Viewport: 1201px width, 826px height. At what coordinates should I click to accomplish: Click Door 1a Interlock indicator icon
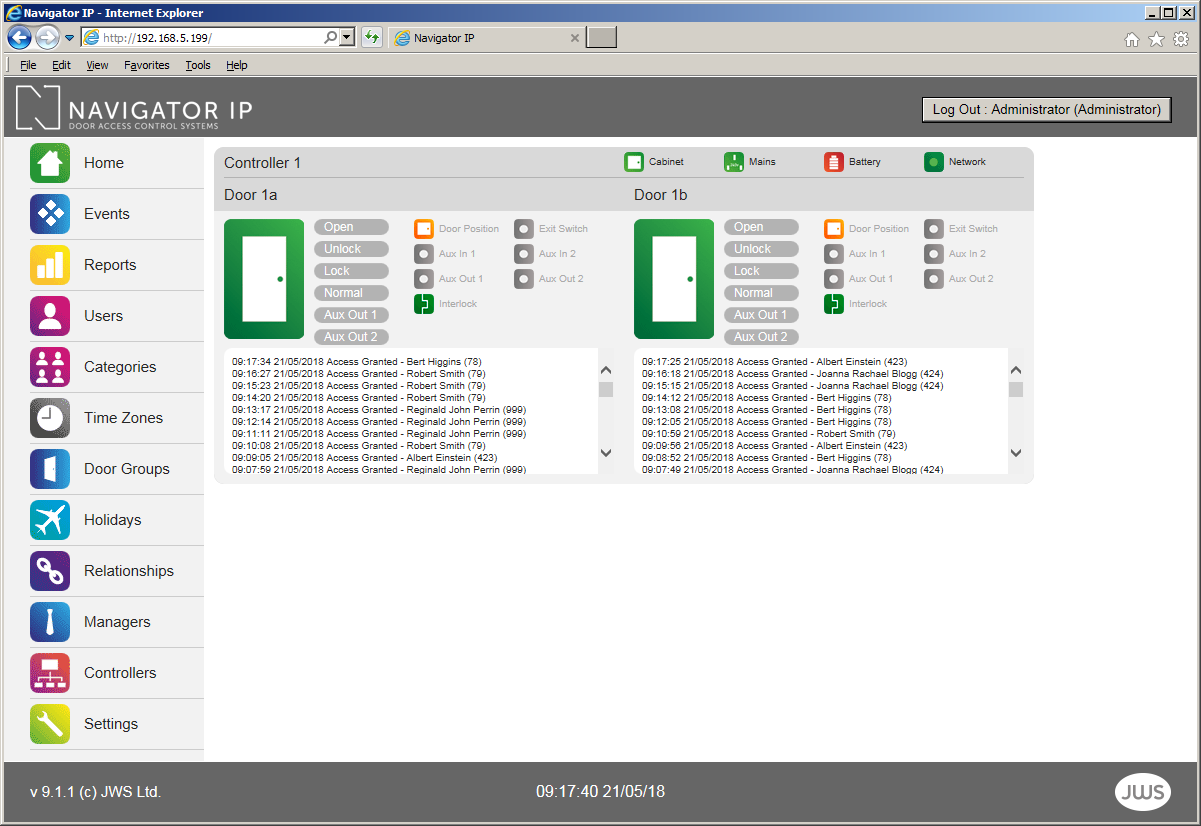(424, 304)
